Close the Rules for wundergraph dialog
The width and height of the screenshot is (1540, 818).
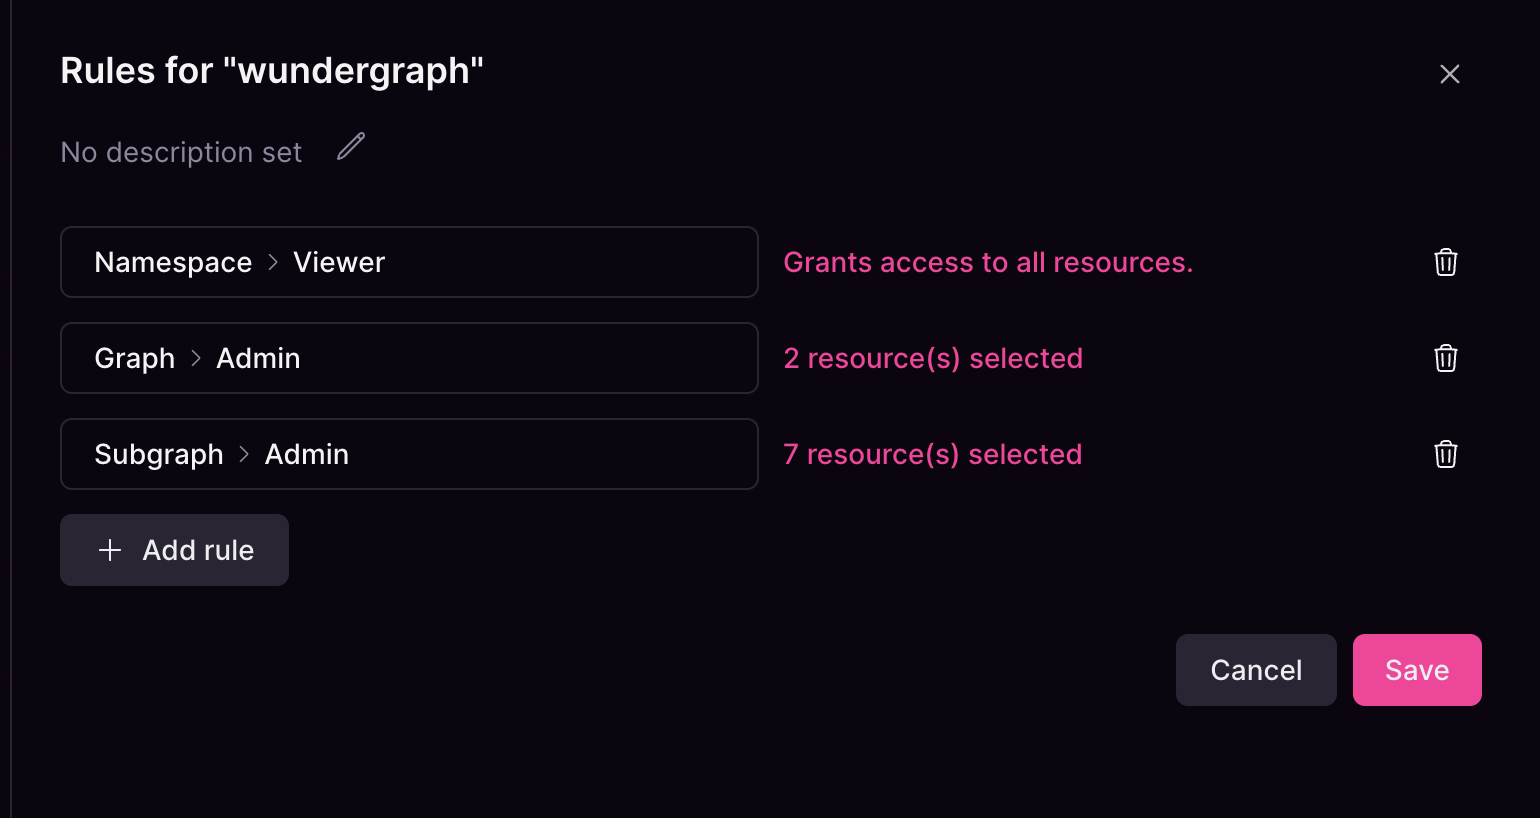1450,74
